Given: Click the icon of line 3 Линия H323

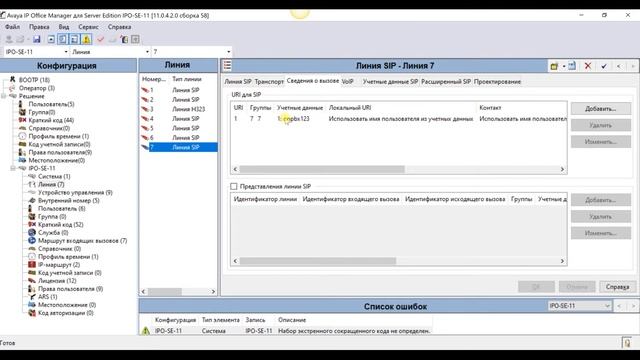Looking at the screenshot, I should tap(145, 109).
